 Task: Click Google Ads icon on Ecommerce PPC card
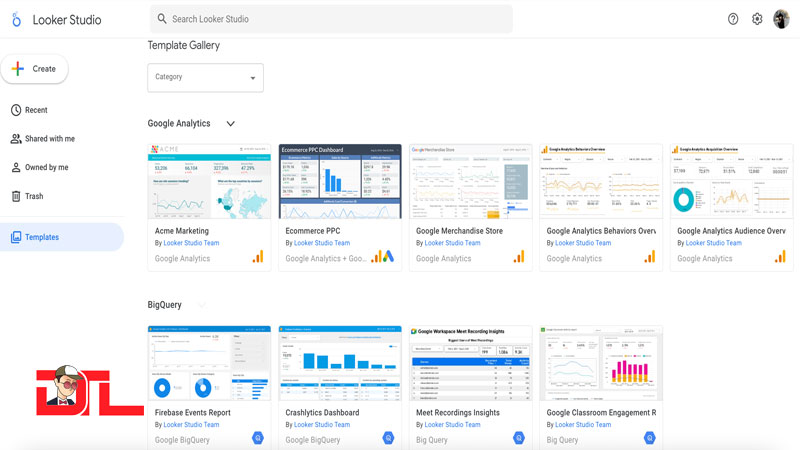pyautogui.click(x=389, y=257)
